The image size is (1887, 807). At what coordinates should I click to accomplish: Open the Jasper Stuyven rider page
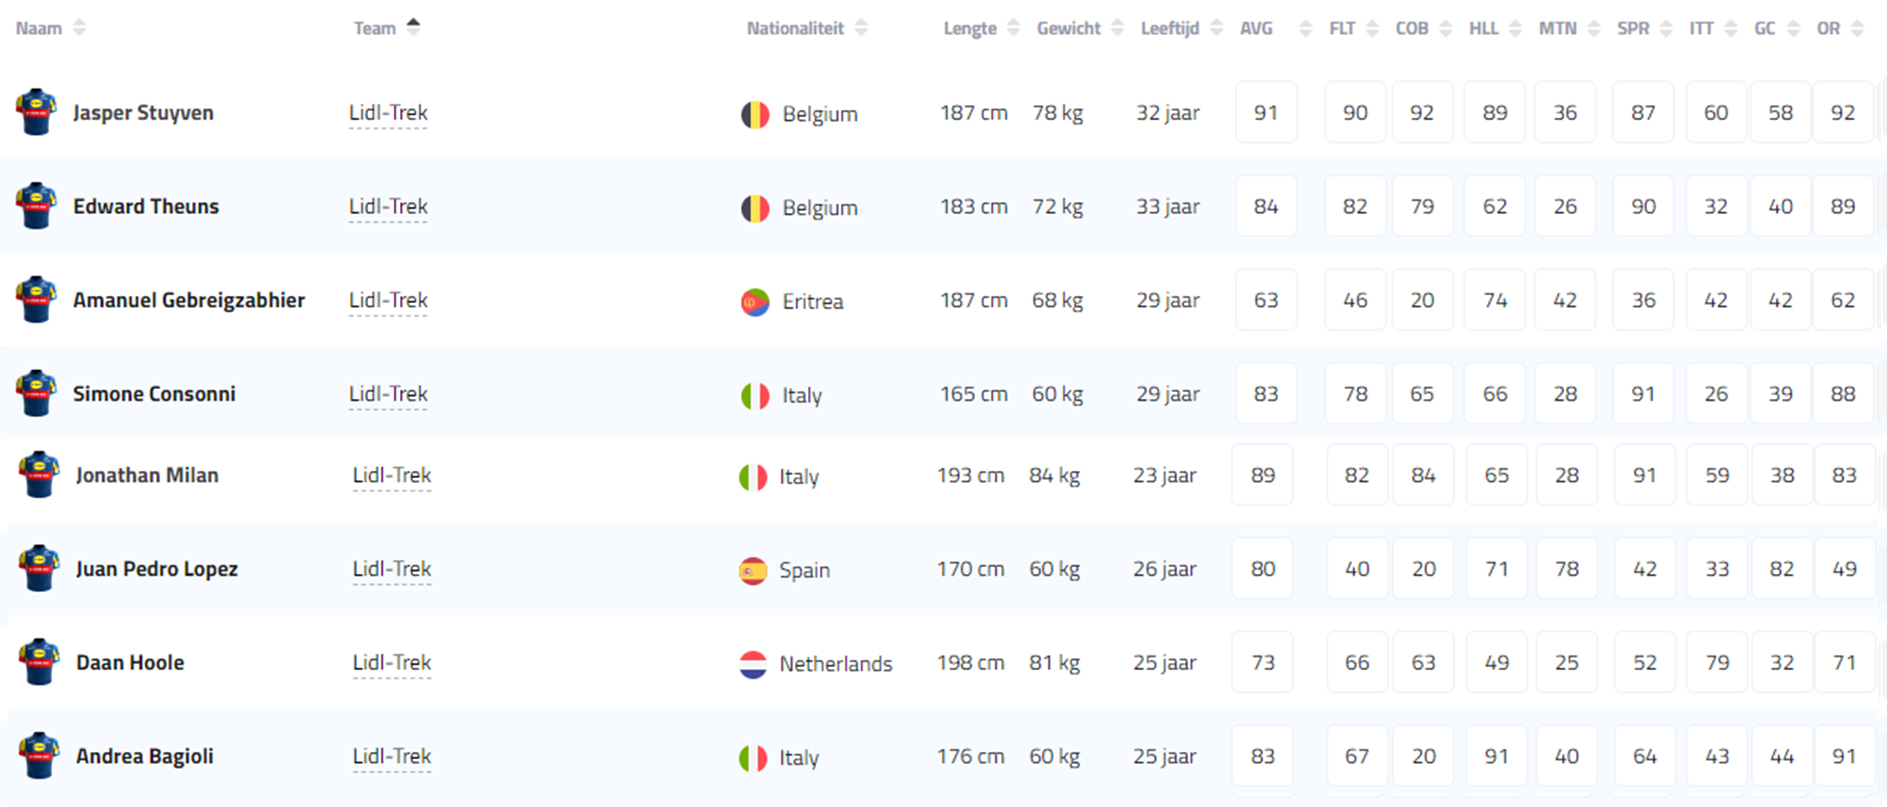143,113
